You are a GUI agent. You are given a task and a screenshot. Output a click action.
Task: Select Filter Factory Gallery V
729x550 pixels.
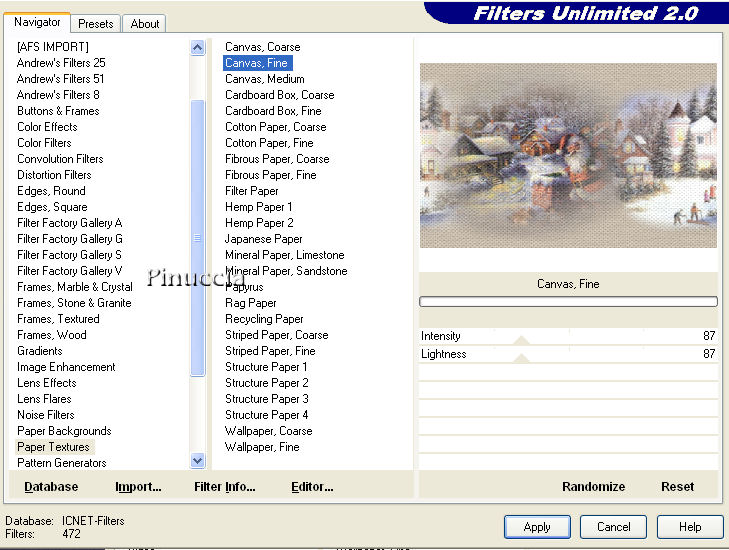[69, 271]
